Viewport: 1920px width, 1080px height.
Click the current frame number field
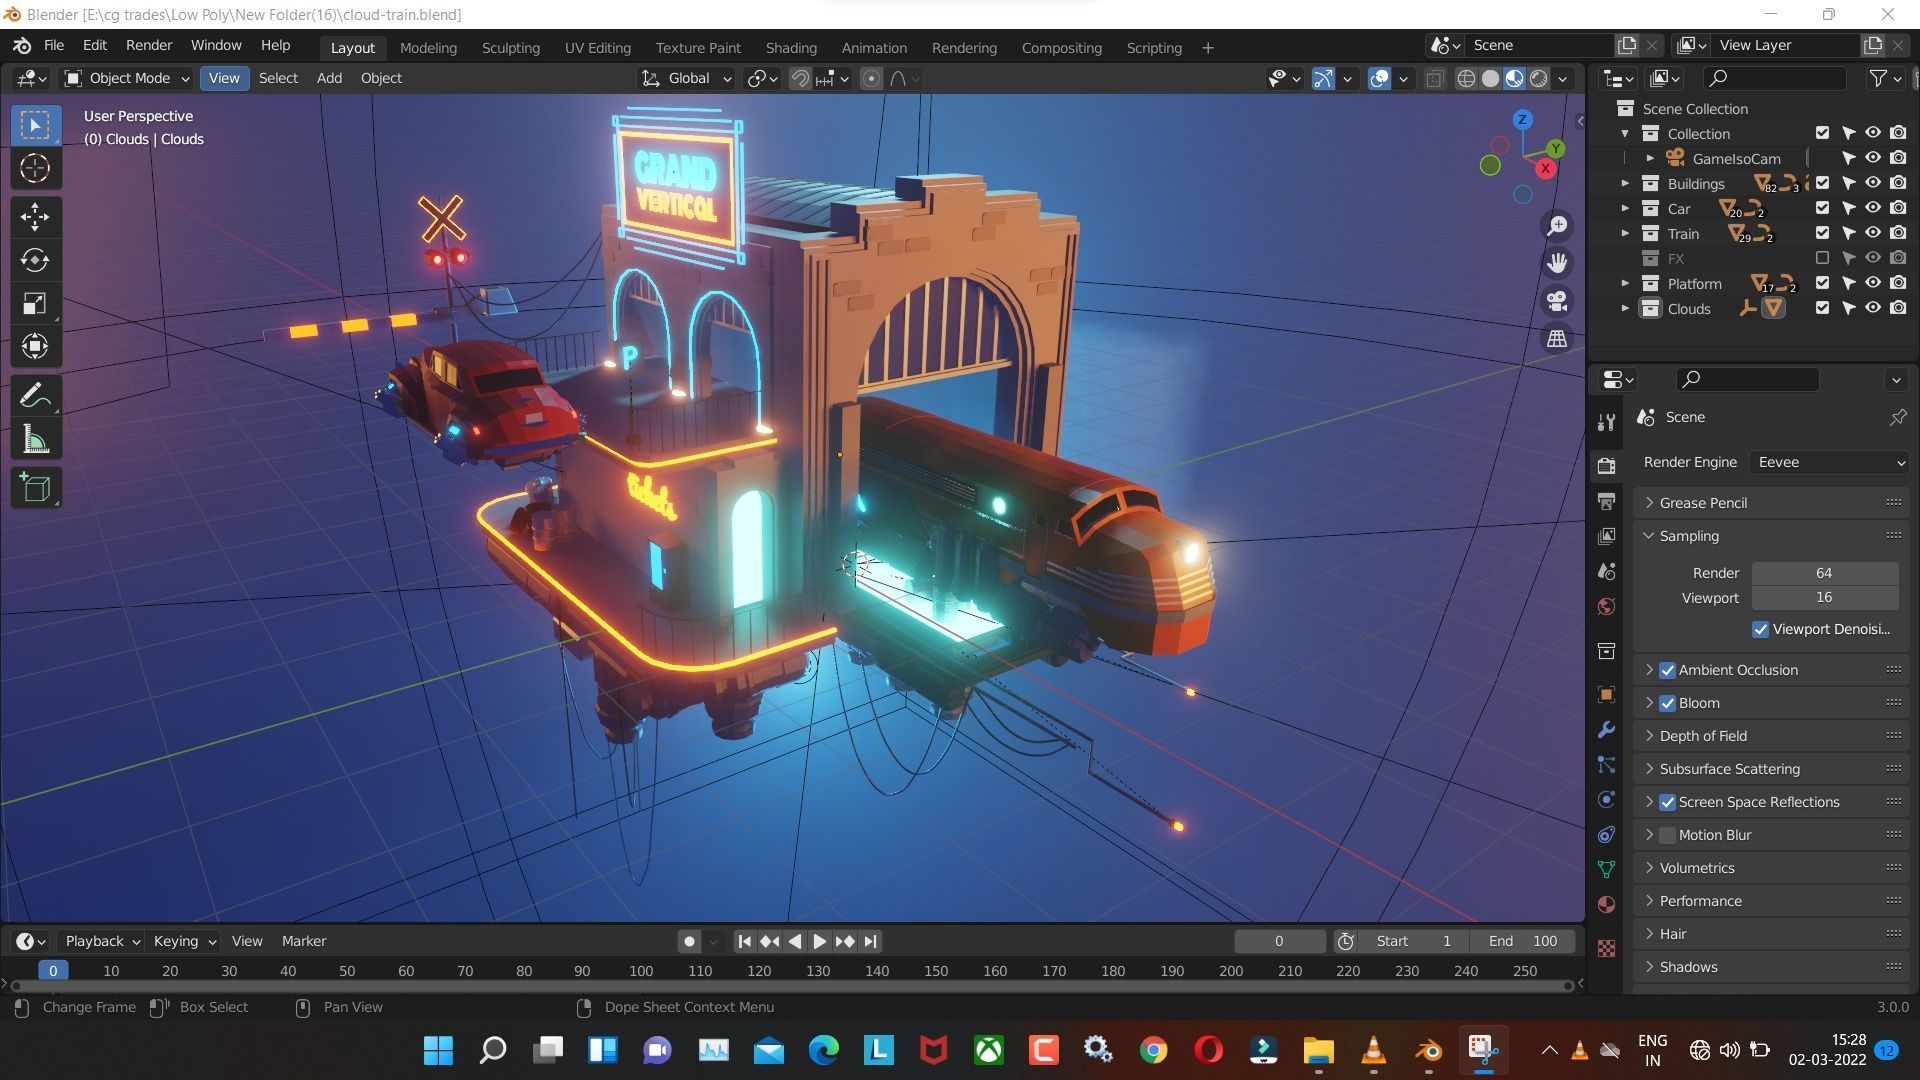[1279, 941]
